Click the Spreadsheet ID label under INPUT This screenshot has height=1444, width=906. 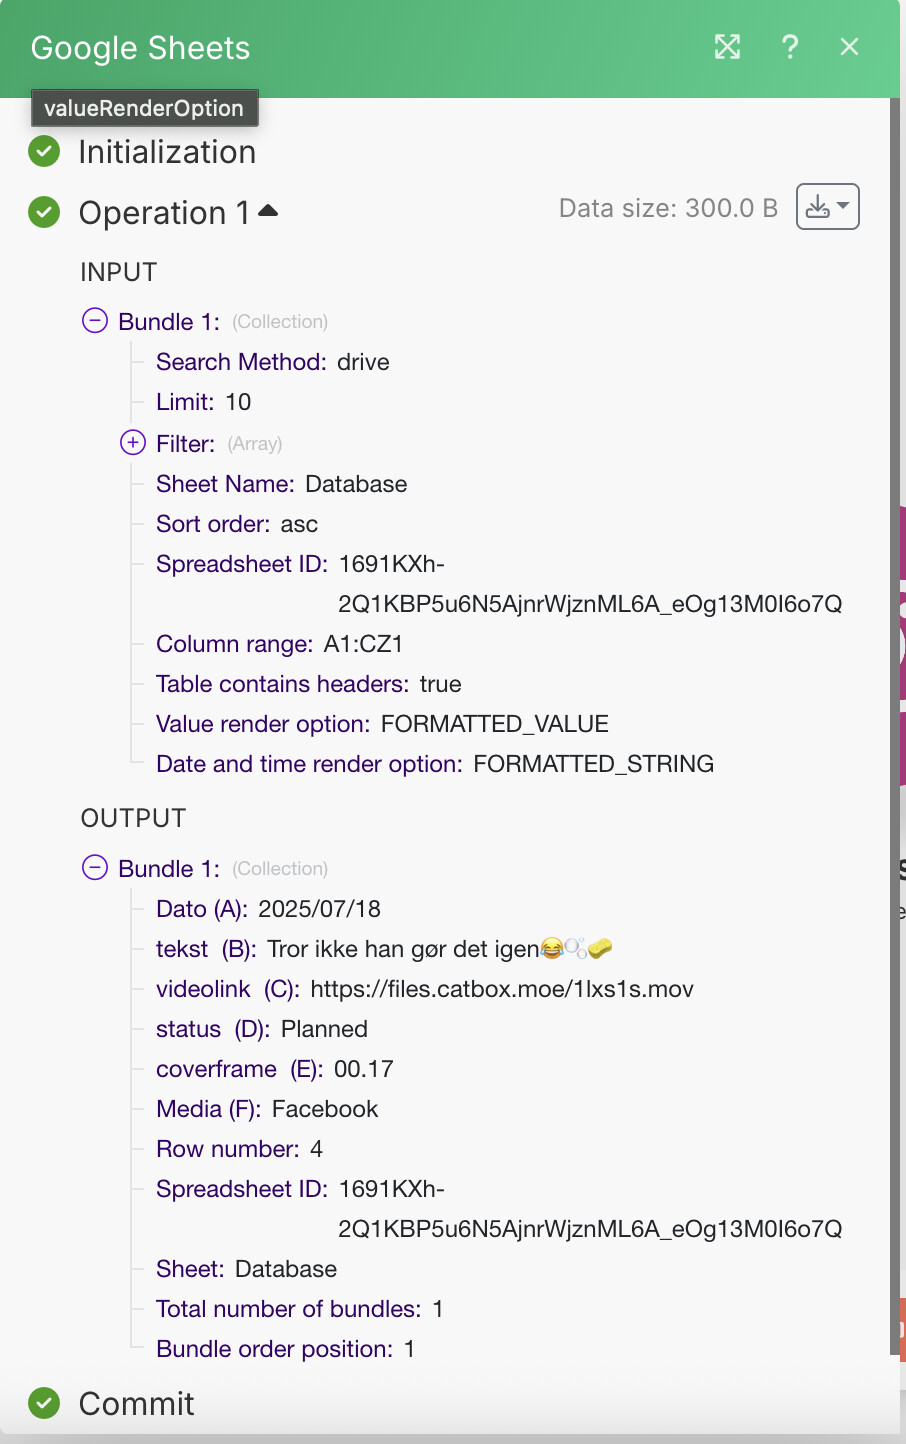pos(241,564)
